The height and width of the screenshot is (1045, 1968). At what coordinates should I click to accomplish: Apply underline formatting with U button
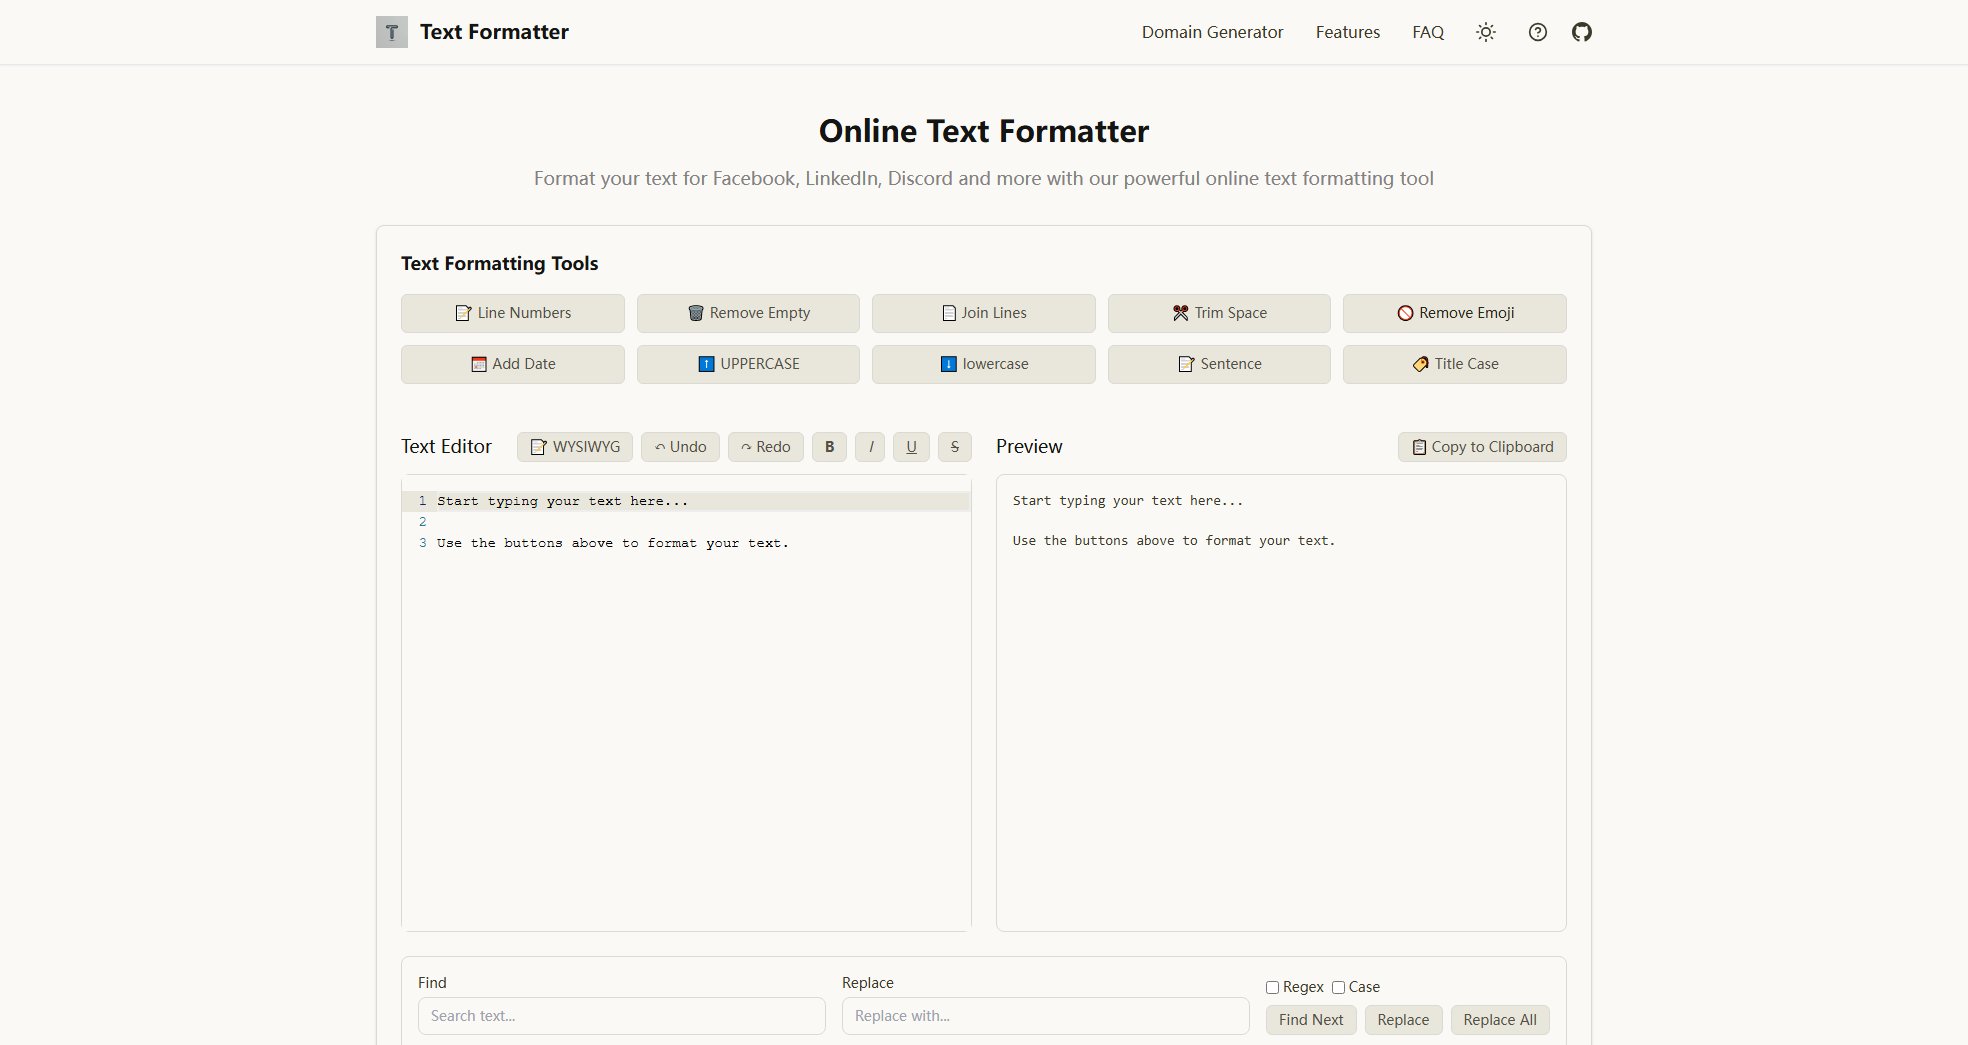[911, 447]
